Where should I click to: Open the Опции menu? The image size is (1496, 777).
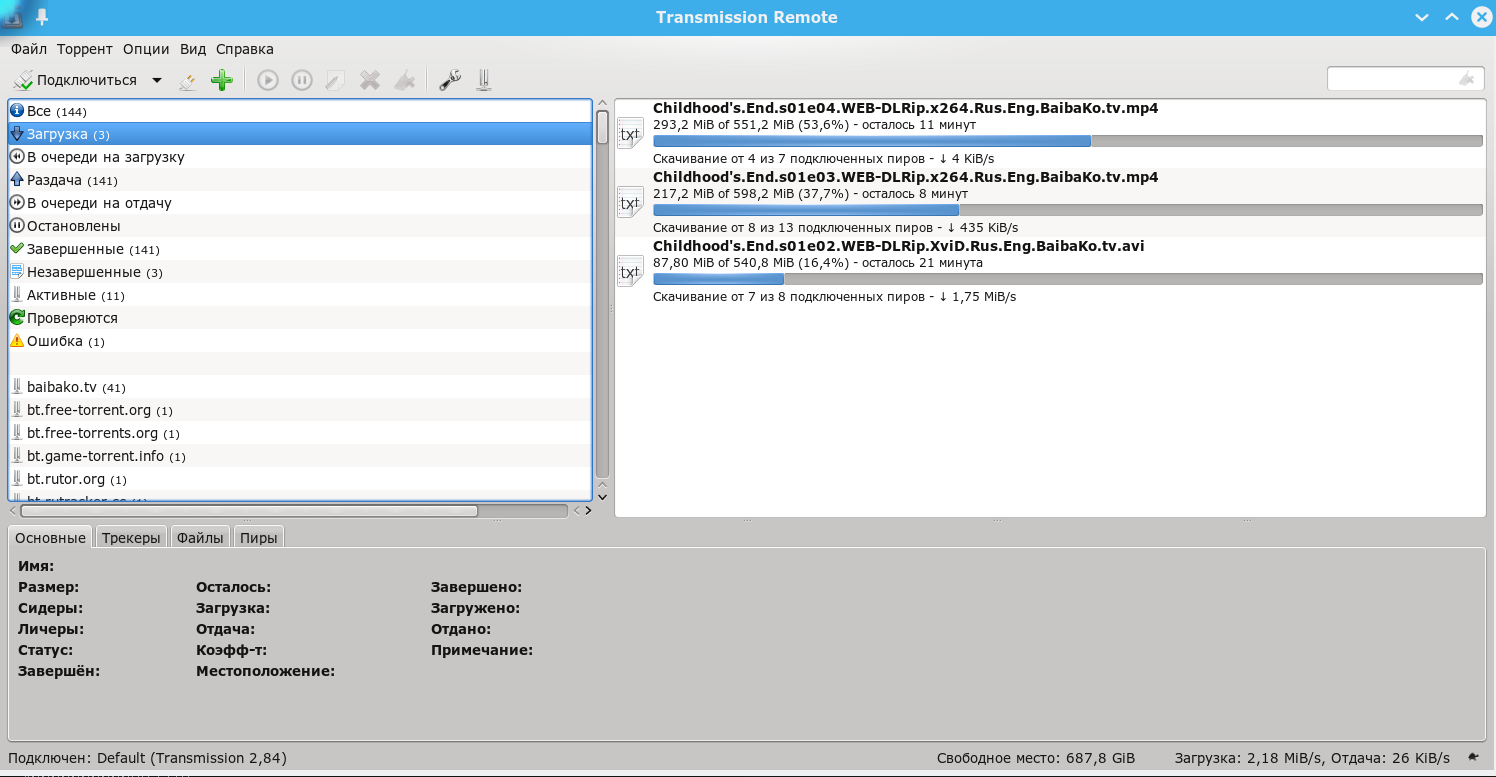[x=146, y=49]
